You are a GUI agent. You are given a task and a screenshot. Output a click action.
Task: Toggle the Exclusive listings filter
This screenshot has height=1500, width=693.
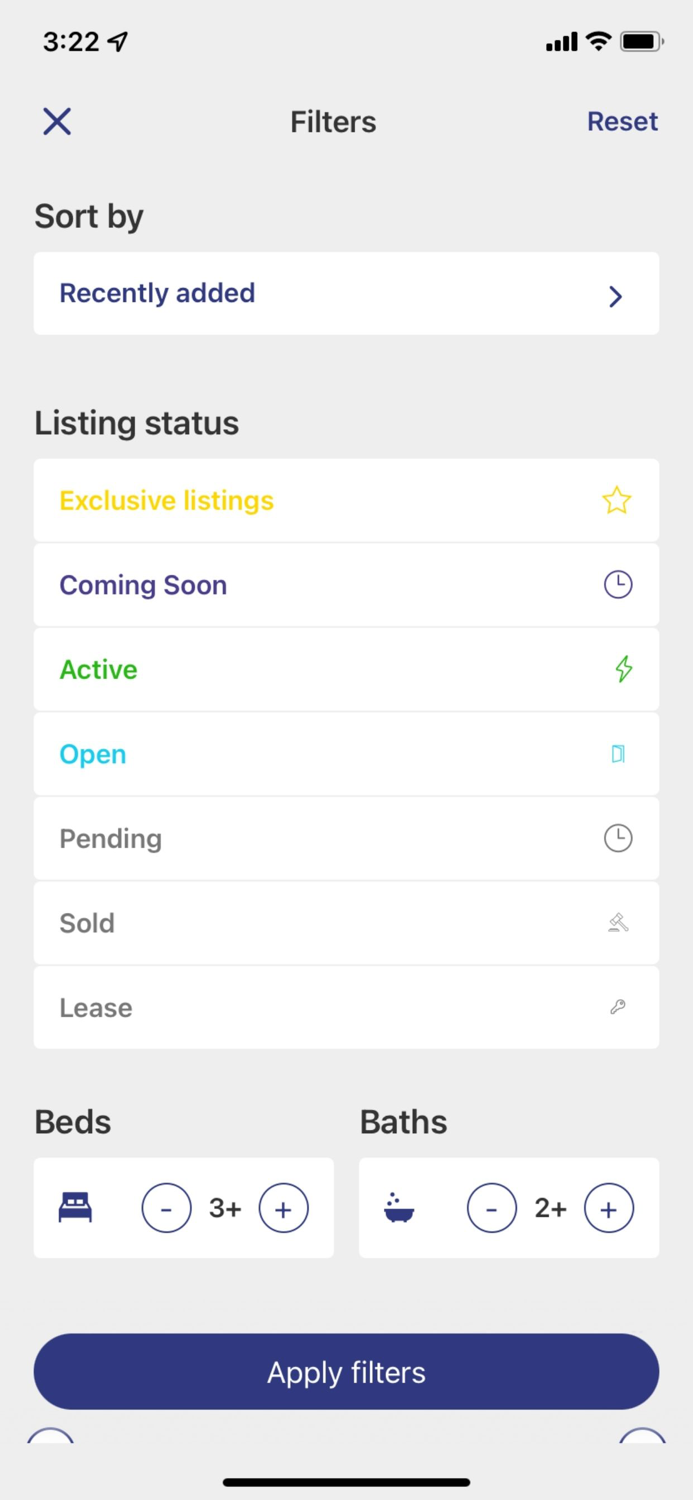coord(346,500)
